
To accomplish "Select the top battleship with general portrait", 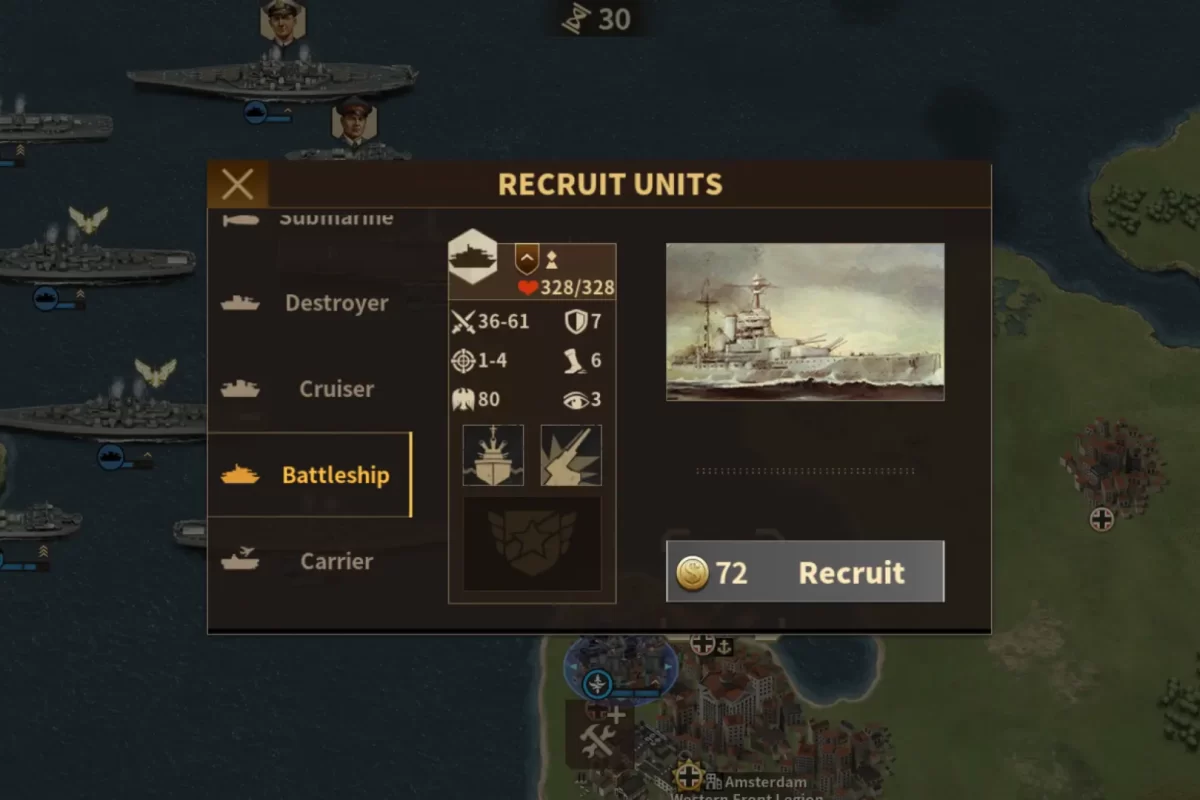I will click(x=272, y=72).
